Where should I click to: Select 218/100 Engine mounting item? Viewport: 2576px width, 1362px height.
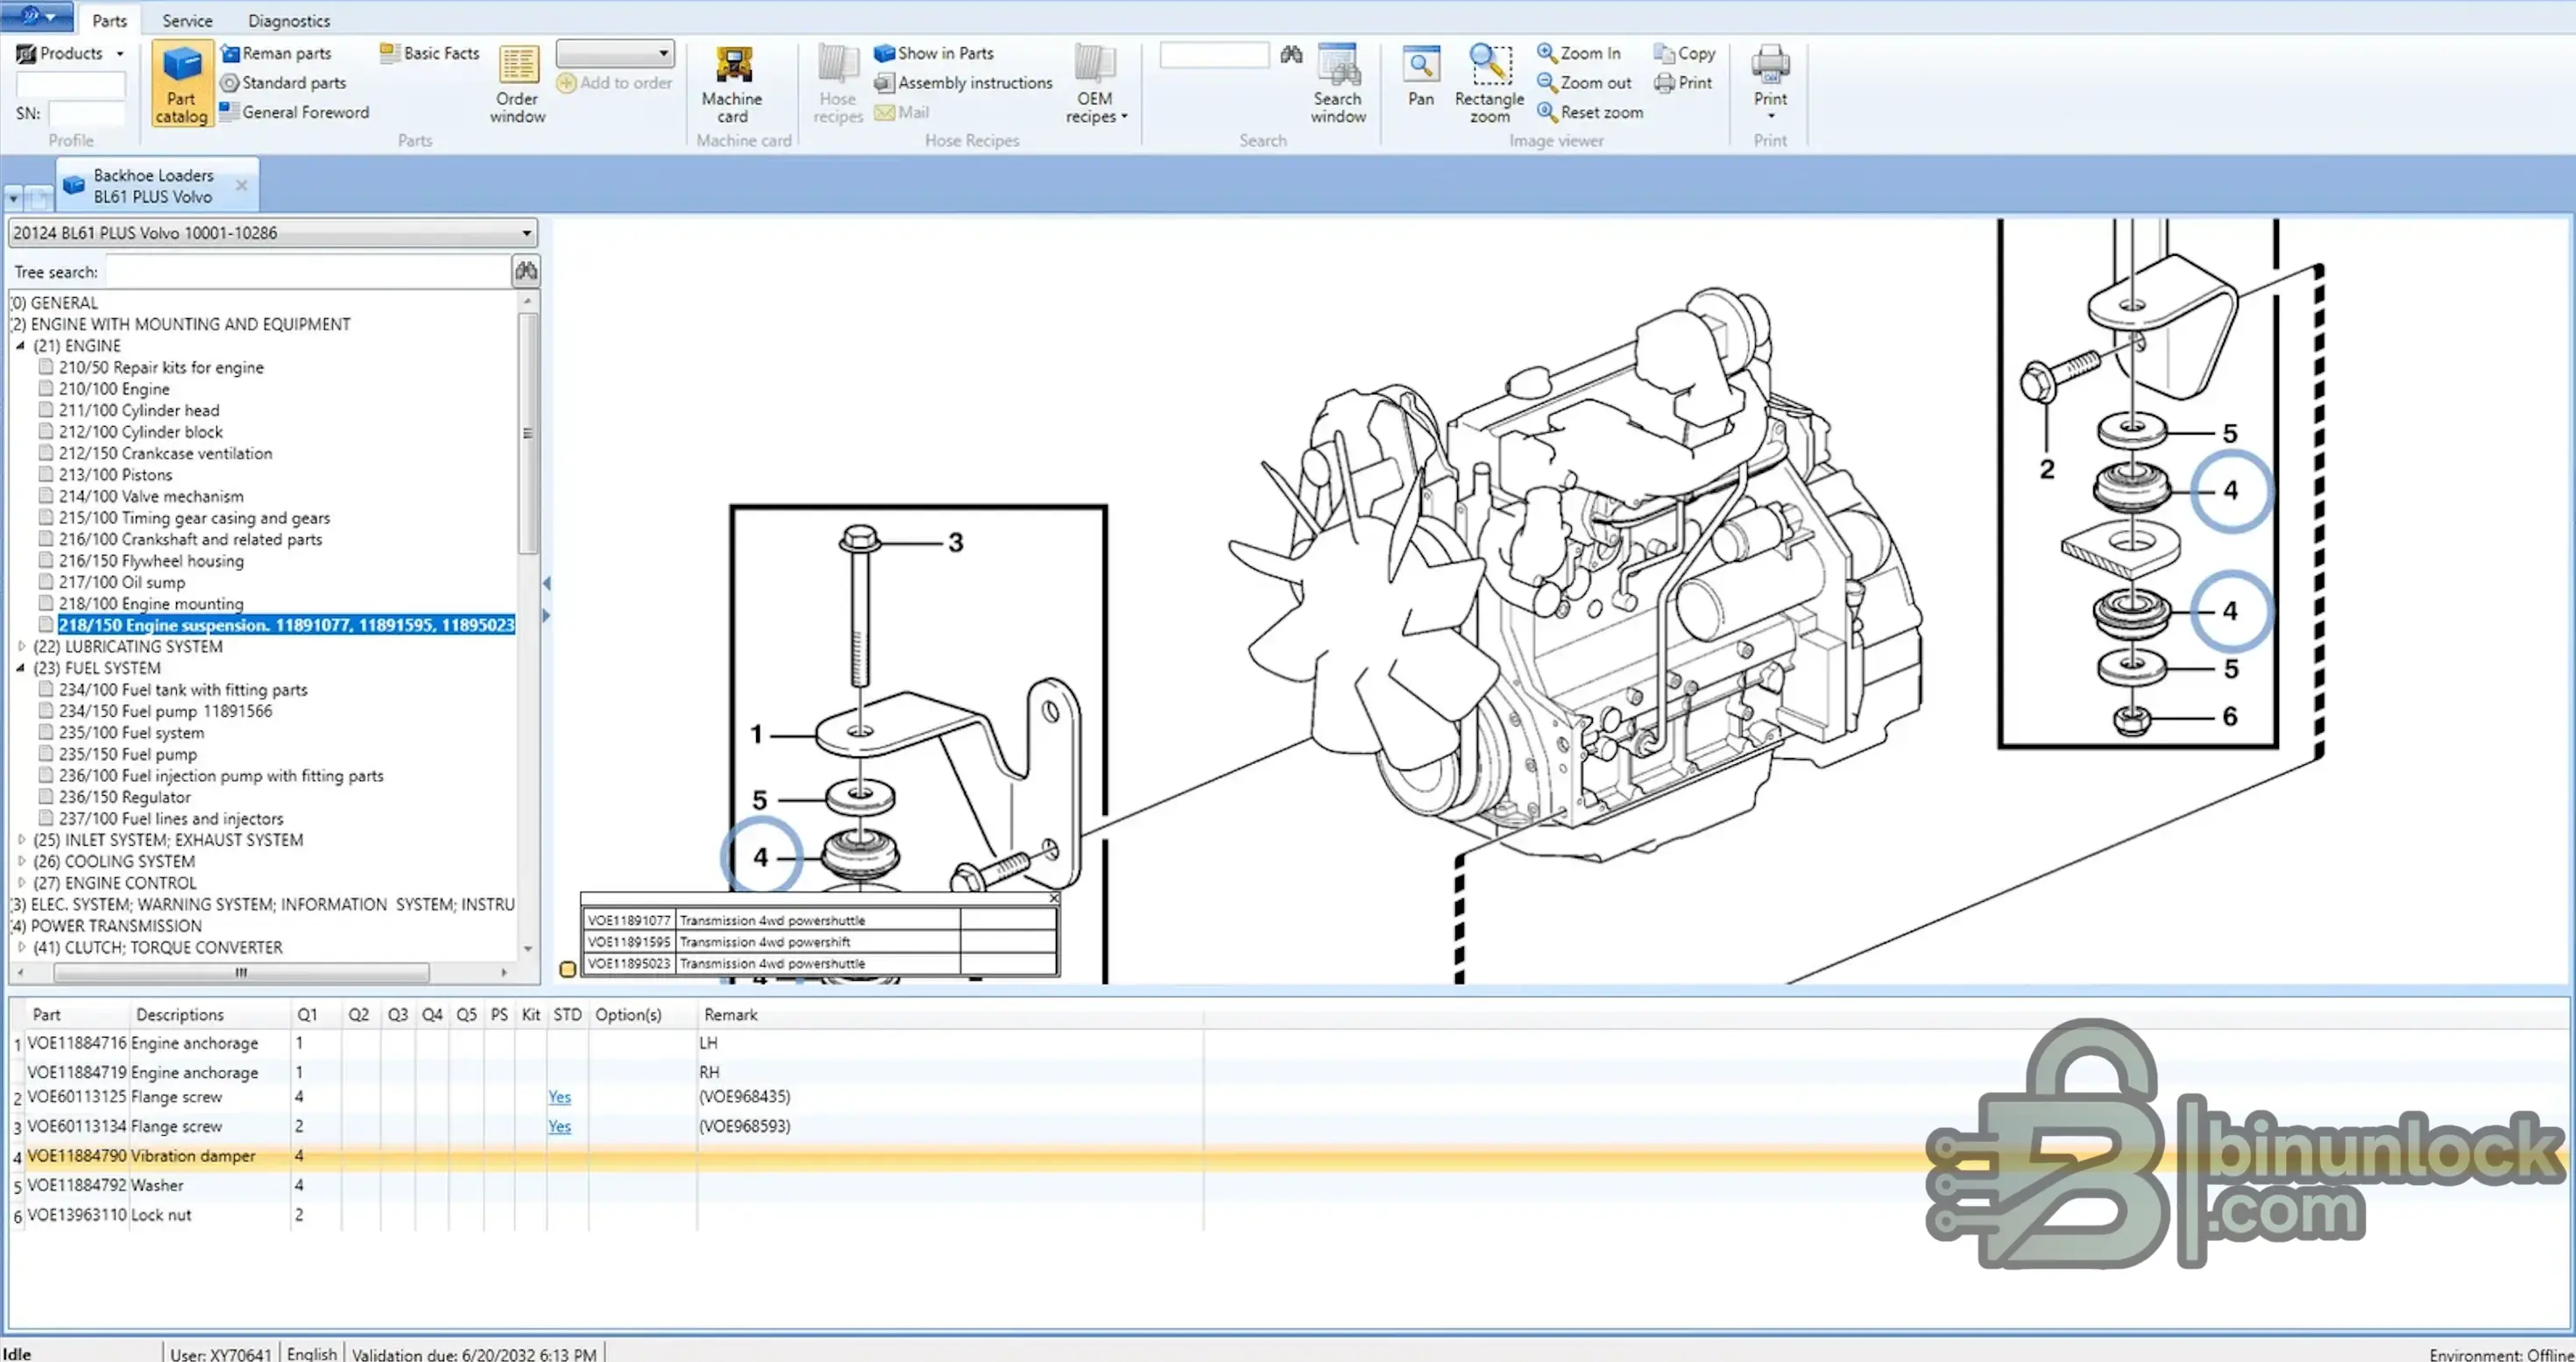pos(151,604)
